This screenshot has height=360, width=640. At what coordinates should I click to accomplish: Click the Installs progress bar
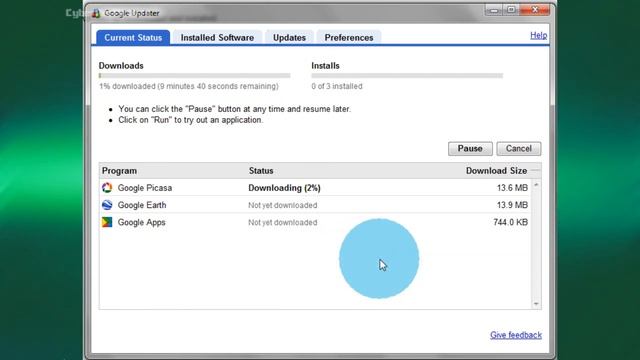point(407,76)
